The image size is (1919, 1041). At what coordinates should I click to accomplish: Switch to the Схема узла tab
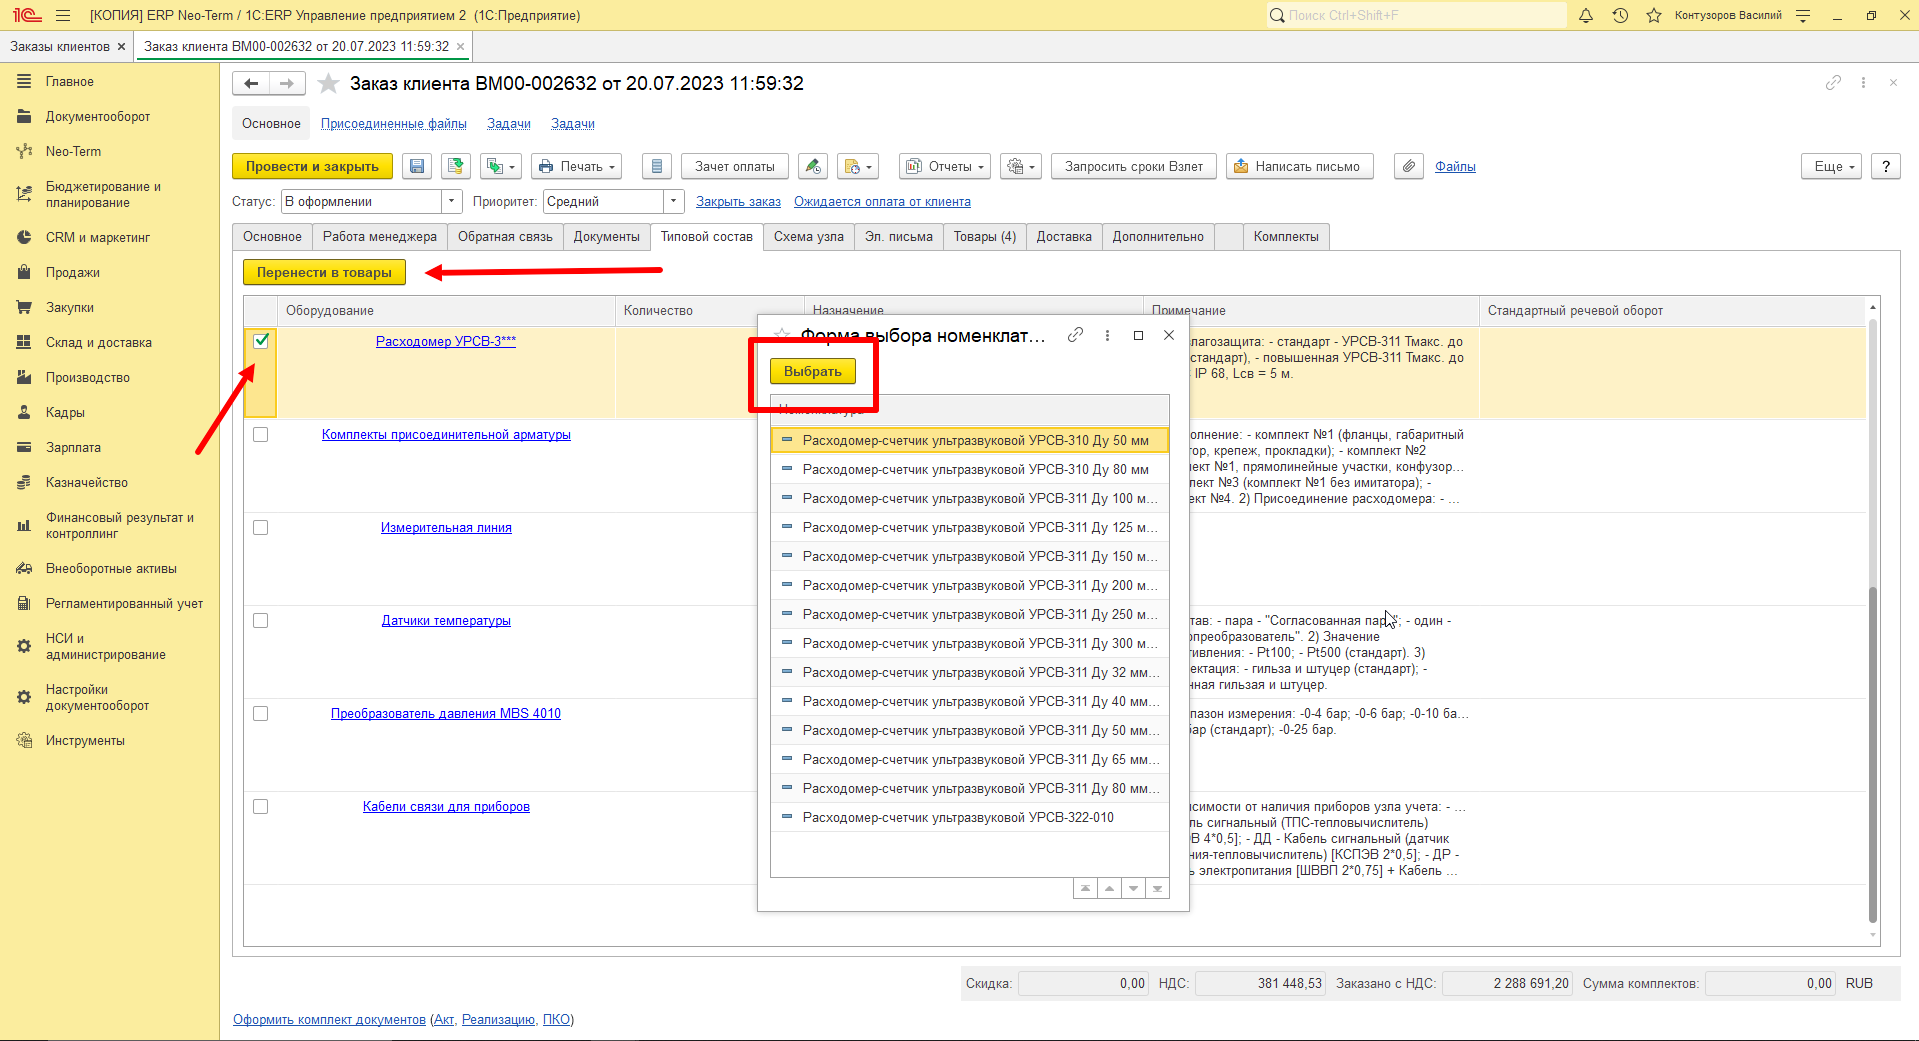click(x=808, y=236)
